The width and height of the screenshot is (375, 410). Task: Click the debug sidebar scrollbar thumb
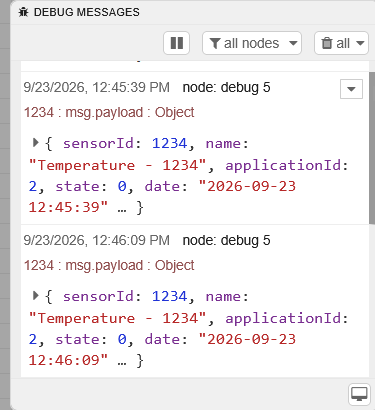click(x=372, y=148)
